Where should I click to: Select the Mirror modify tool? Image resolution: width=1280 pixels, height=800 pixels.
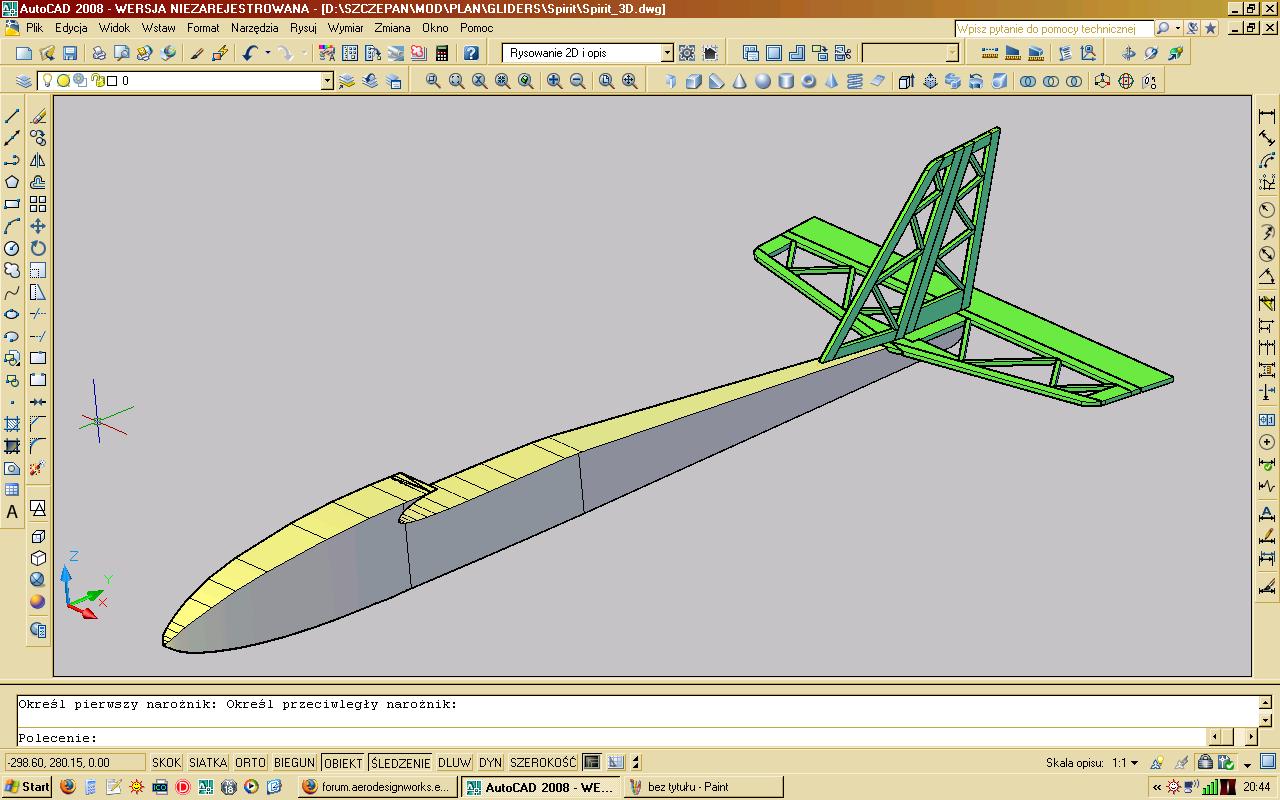point(38,160)
